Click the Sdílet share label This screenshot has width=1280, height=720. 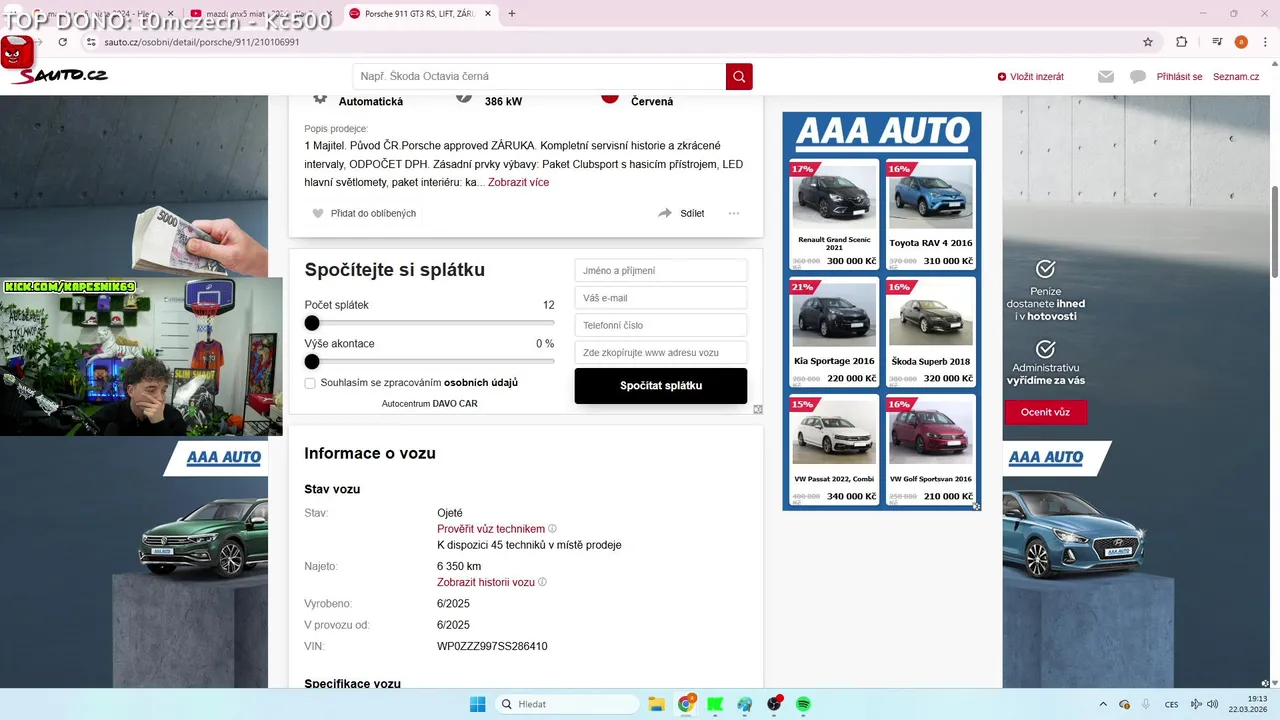pyautogui.click(x=692, y=213)
